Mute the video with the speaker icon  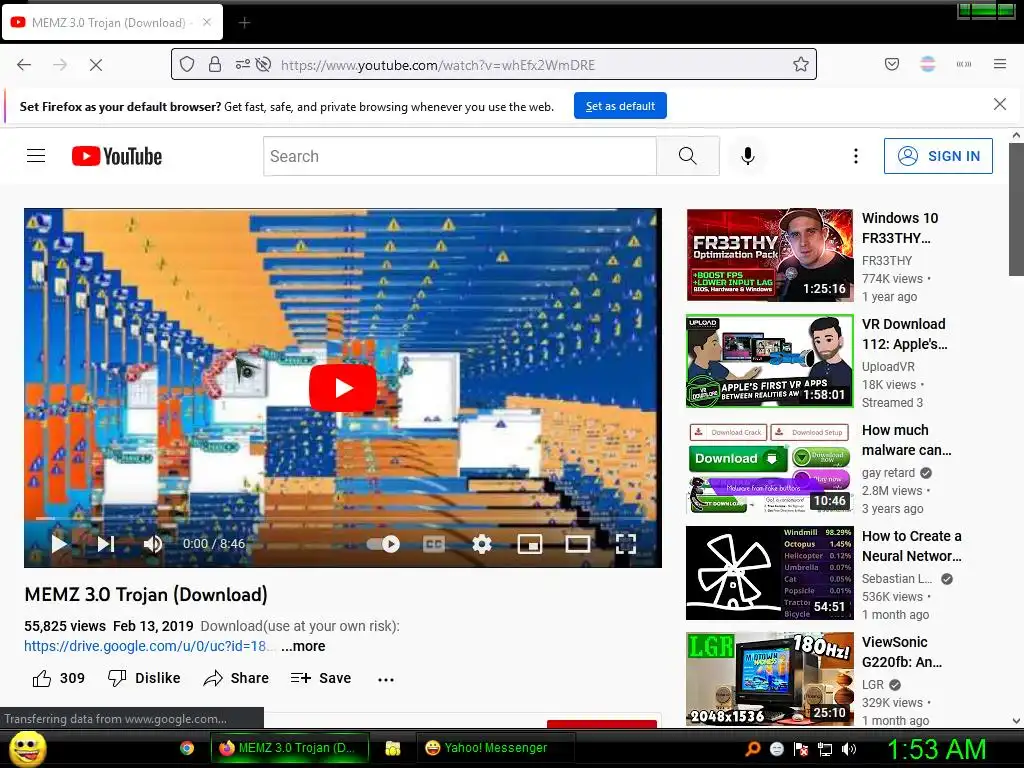coord(153,543)
